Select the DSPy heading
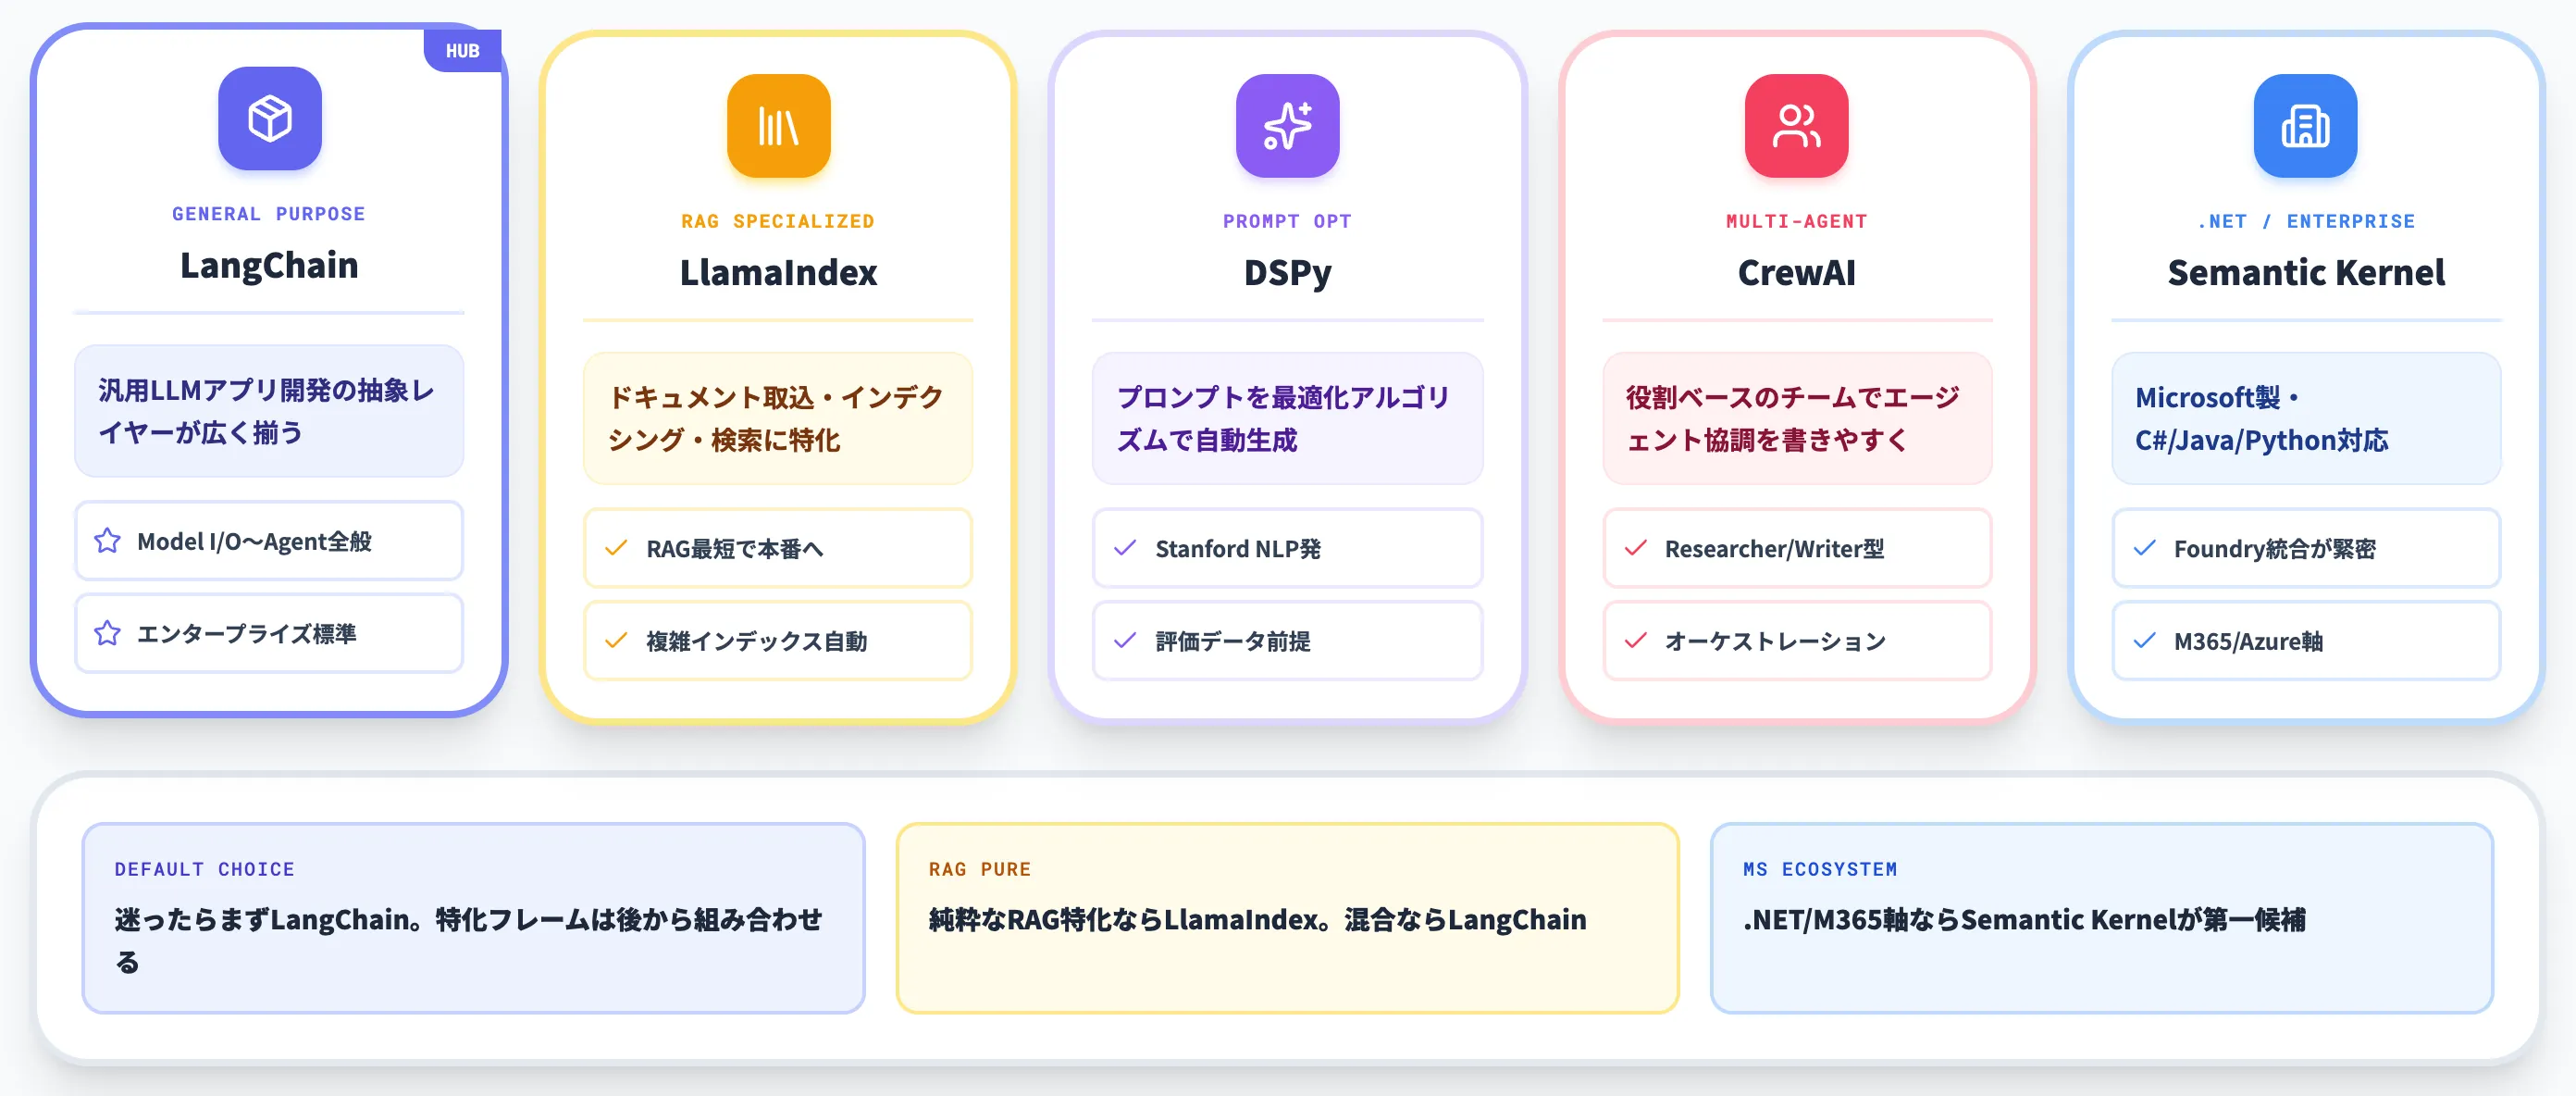Screen dimensions: 2576x1096 1287,272
